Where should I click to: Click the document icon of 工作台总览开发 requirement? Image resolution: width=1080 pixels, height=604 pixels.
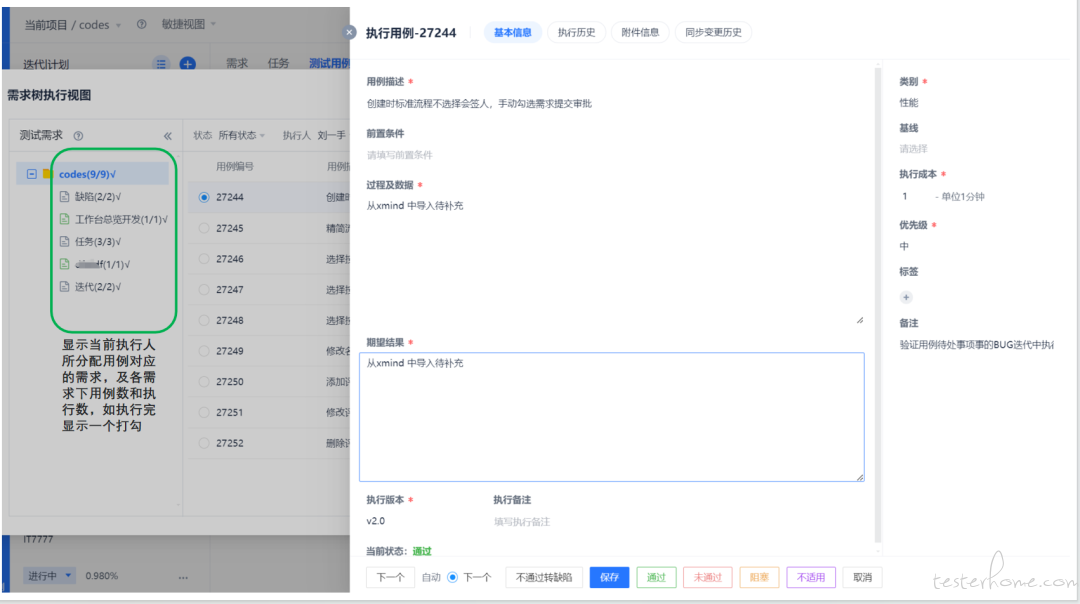pyautogui.click(x=65, y=219)
